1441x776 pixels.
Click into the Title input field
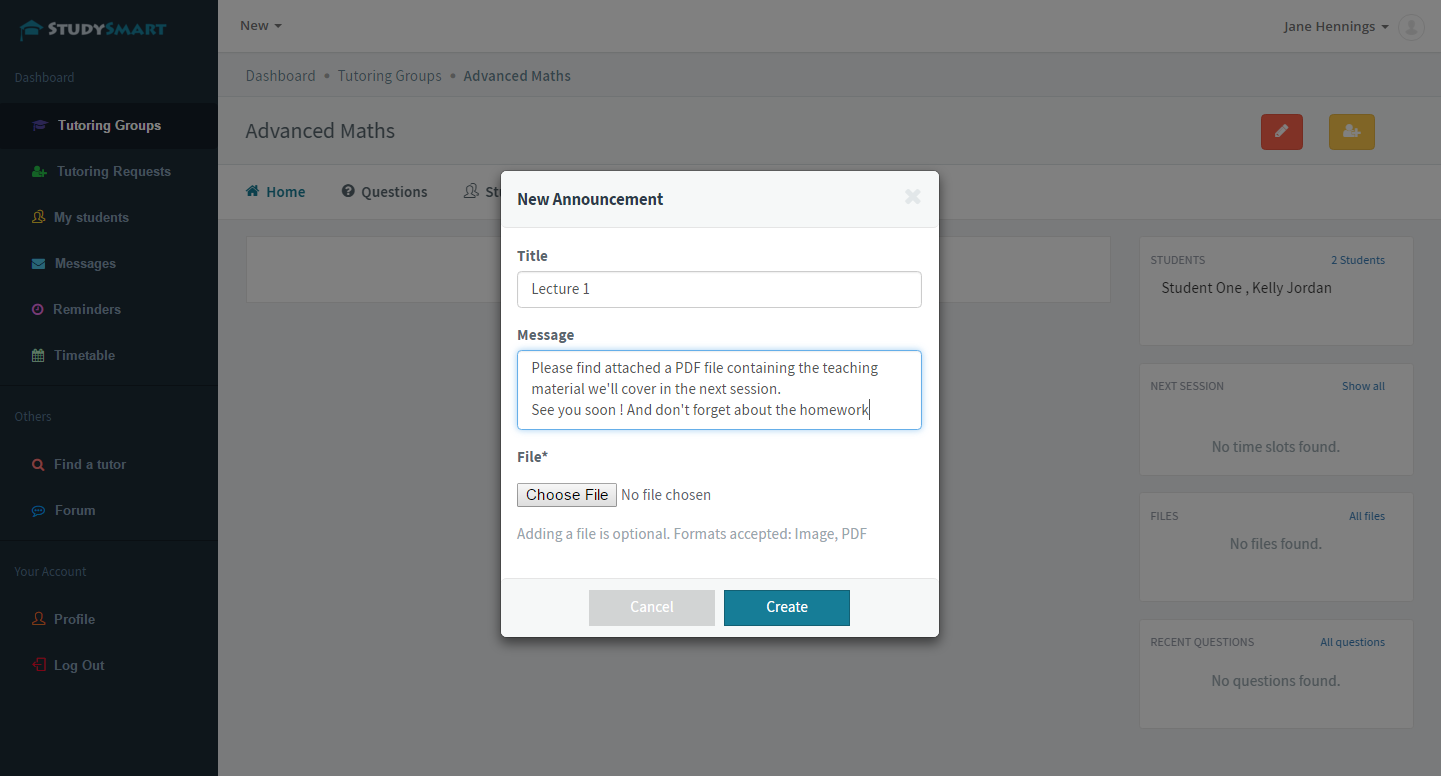[x=719, y=289]
